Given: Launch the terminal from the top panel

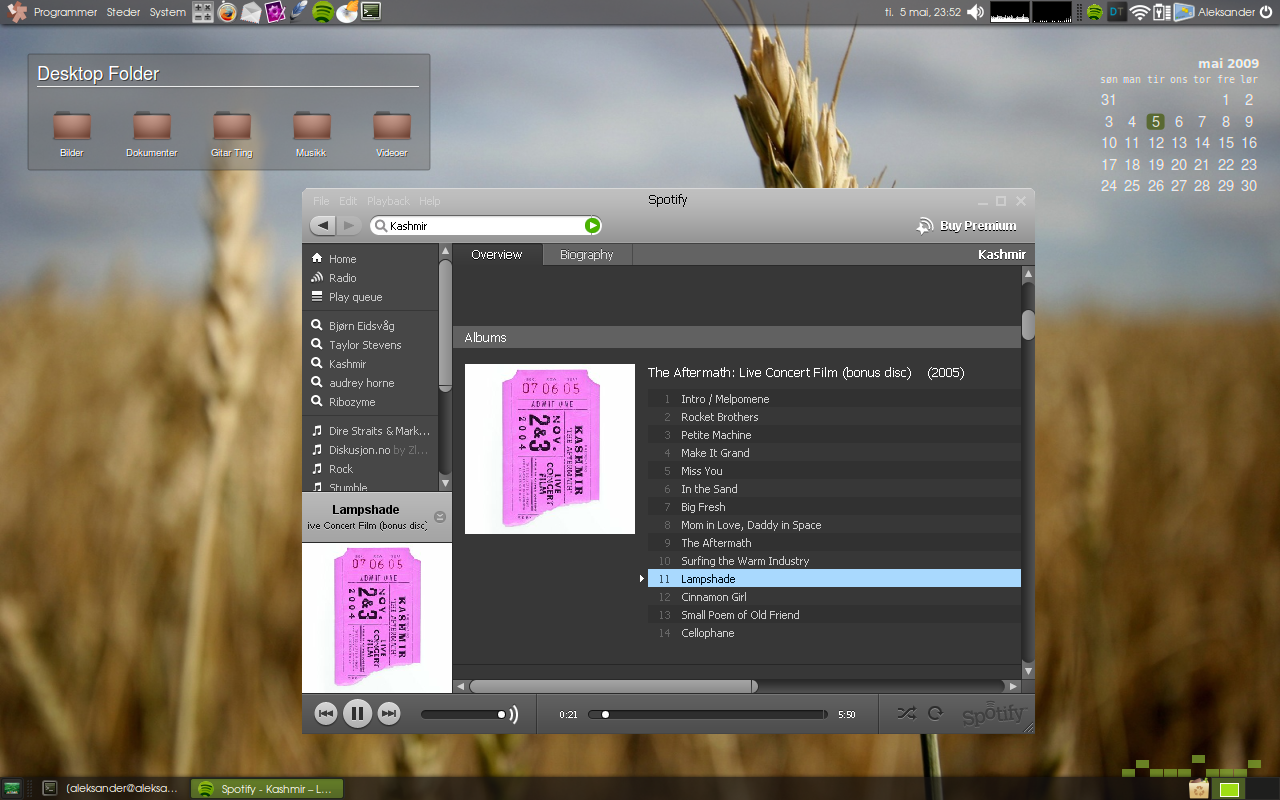Looking at the screenshot, I should (371, 12).
